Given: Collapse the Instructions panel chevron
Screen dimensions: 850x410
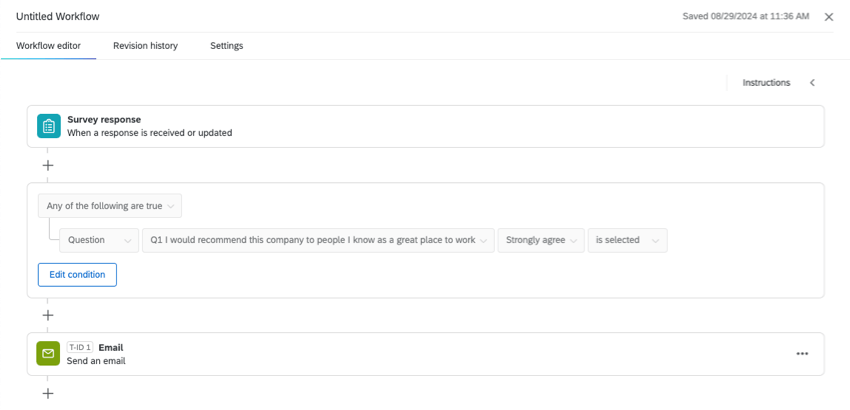Looking at the screenshot, I should tap(812, 83).
